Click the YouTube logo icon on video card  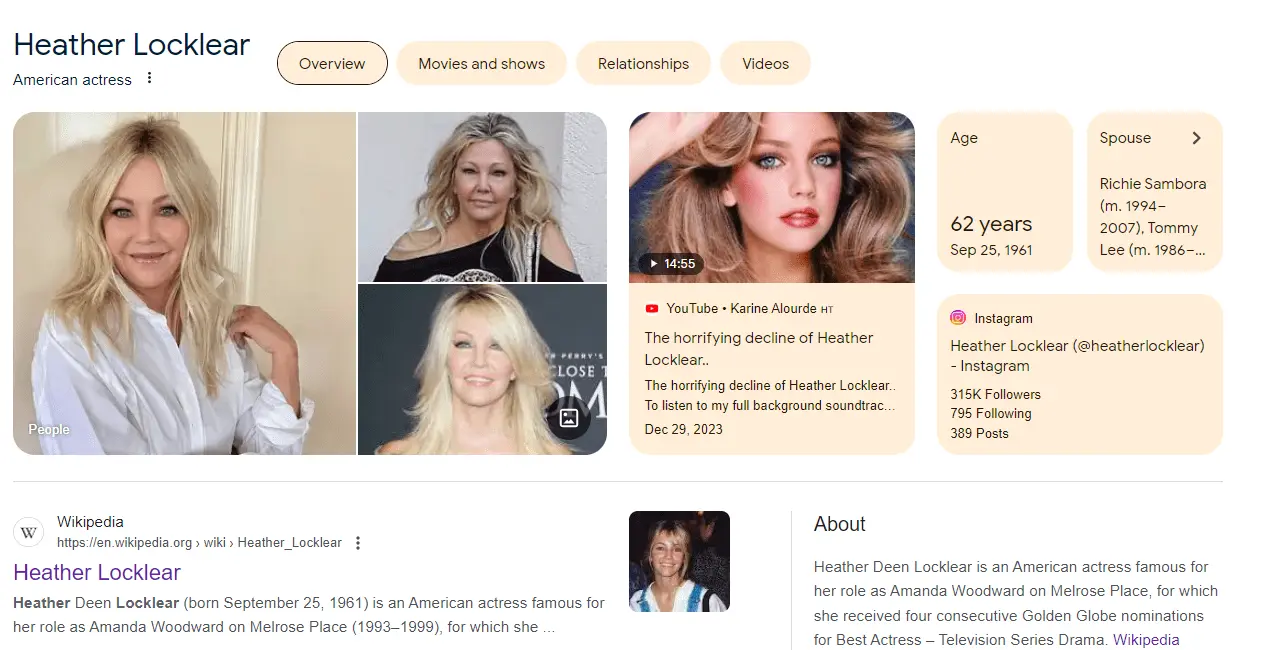click(652, 309)
